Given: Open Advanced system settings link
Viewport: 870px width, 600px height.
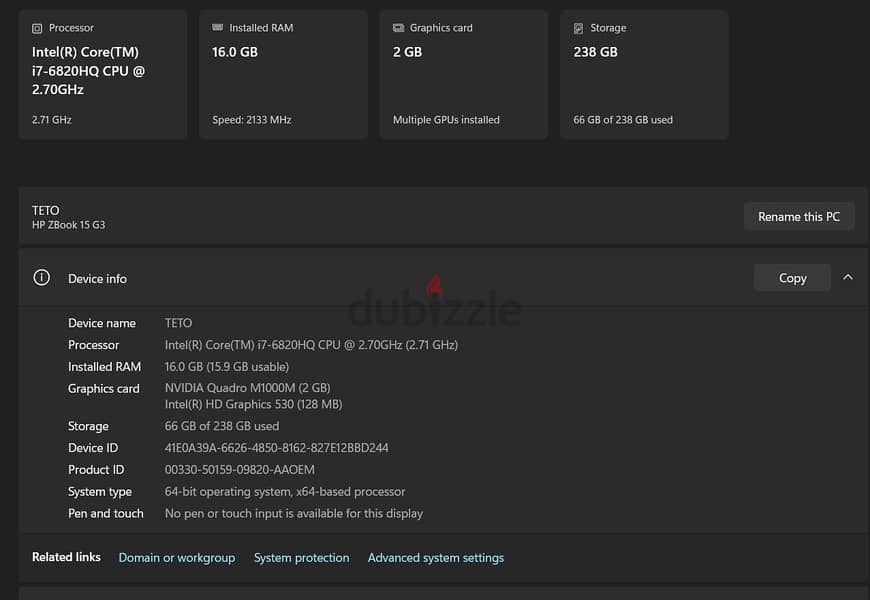Looking at the screenshot, I should 436,558.
